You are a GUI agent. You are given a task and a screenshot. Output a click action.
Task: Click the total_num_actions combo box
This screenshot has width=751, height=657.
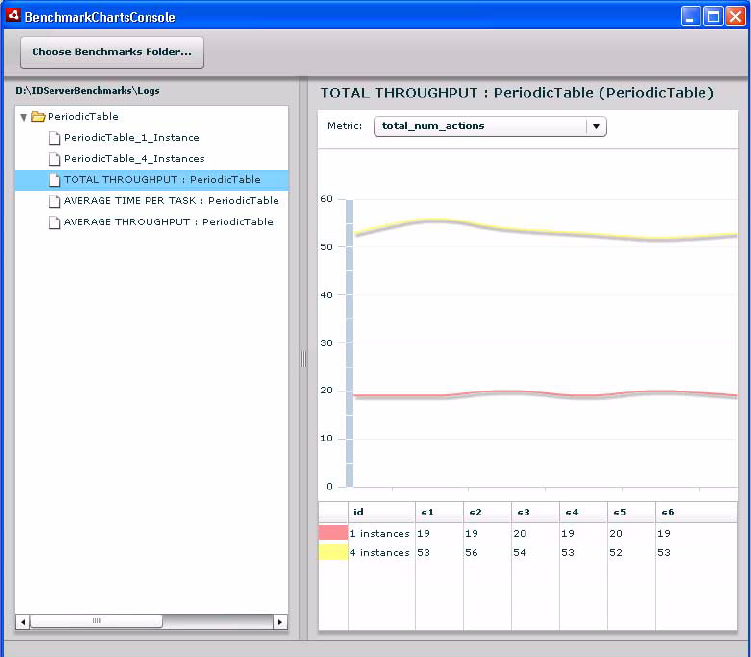480,127
